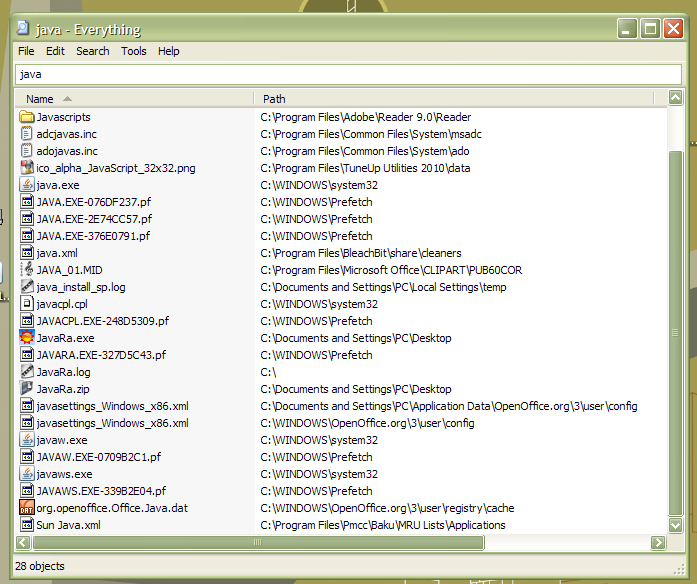Select the javacpl.cpl file name
This screenshot has height=584, width=697.
click(62, 304)
